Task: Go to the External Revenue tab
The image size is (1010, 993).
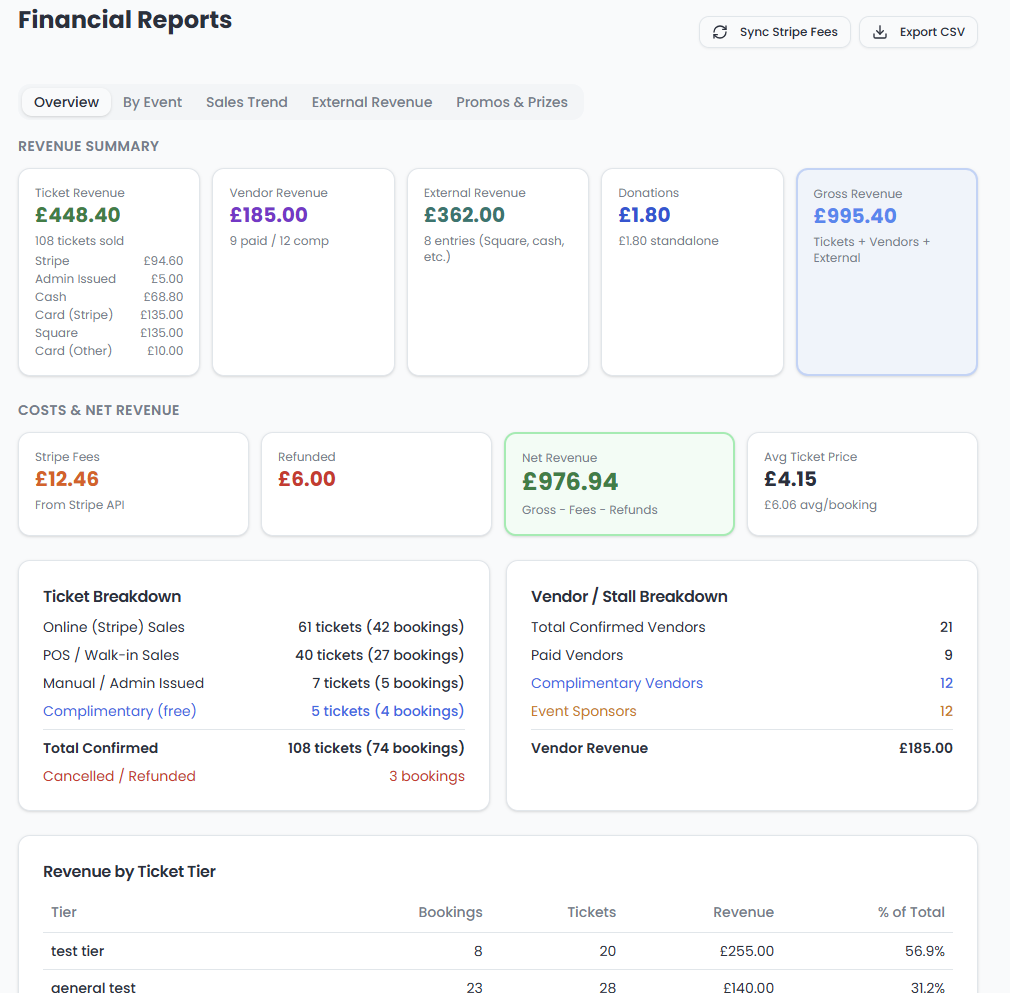Action: coord(372,102)
